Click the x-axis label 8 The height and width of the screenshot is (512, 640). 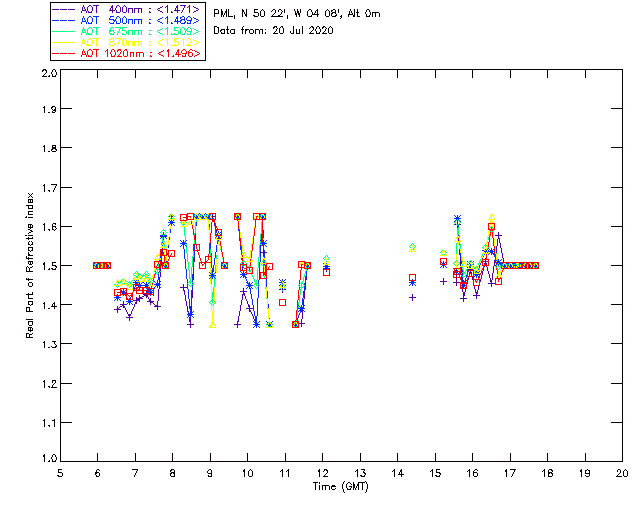pos(173,473)
